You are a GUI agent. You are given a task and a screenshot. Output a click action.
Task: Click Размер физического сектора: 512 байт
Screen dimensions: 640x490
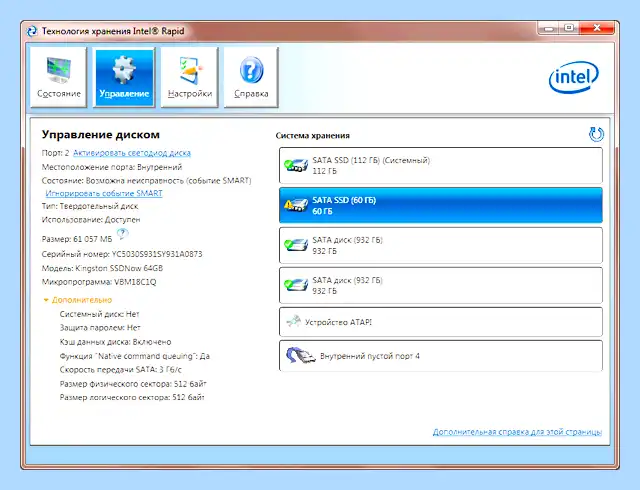tap(133, 384)
